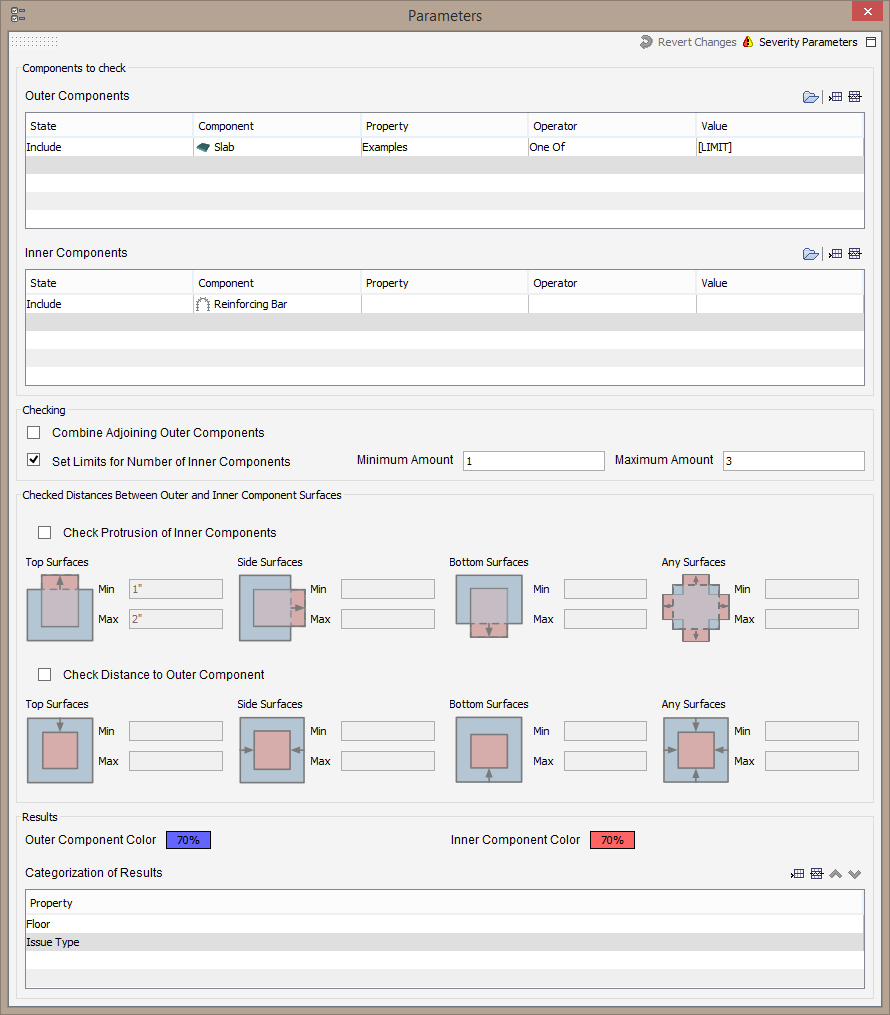The width and height of the screenshot is (890, 1015).
Task: Click the Severity Parameters label
Action: pyautogui.click(x=808, y=42)
